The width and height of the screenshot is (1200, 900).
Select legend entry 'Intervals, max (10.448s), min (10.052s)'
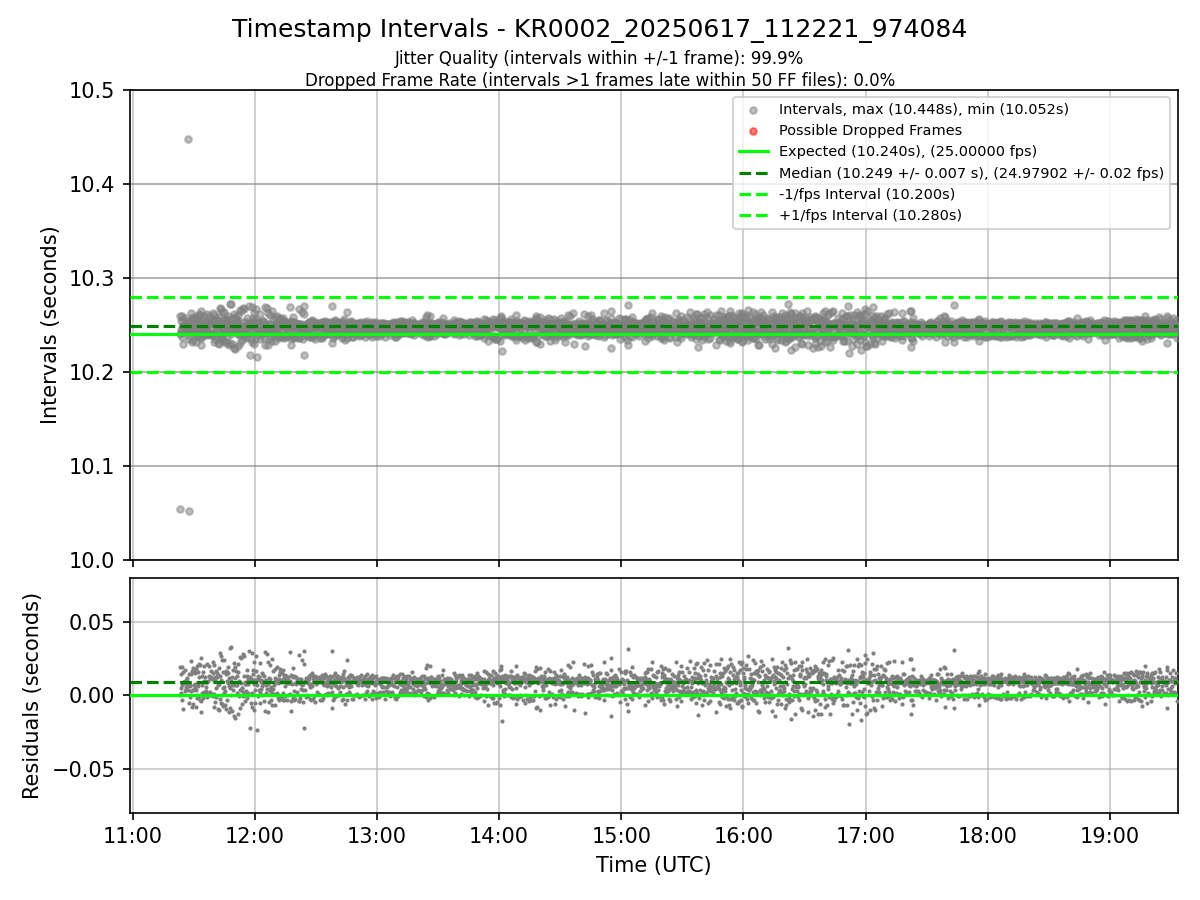924,110
